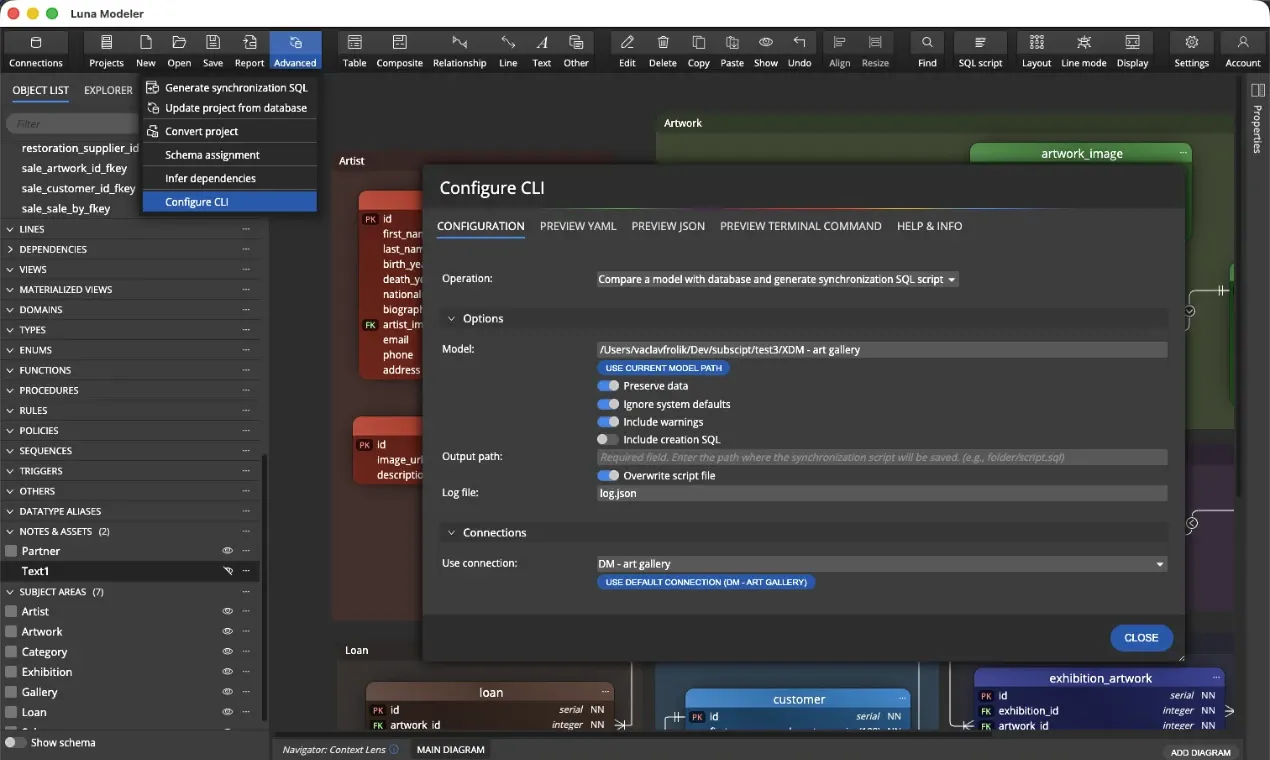Toggle Overwrite script file switch
This screenshot has height=760, width=1270.
608,476
